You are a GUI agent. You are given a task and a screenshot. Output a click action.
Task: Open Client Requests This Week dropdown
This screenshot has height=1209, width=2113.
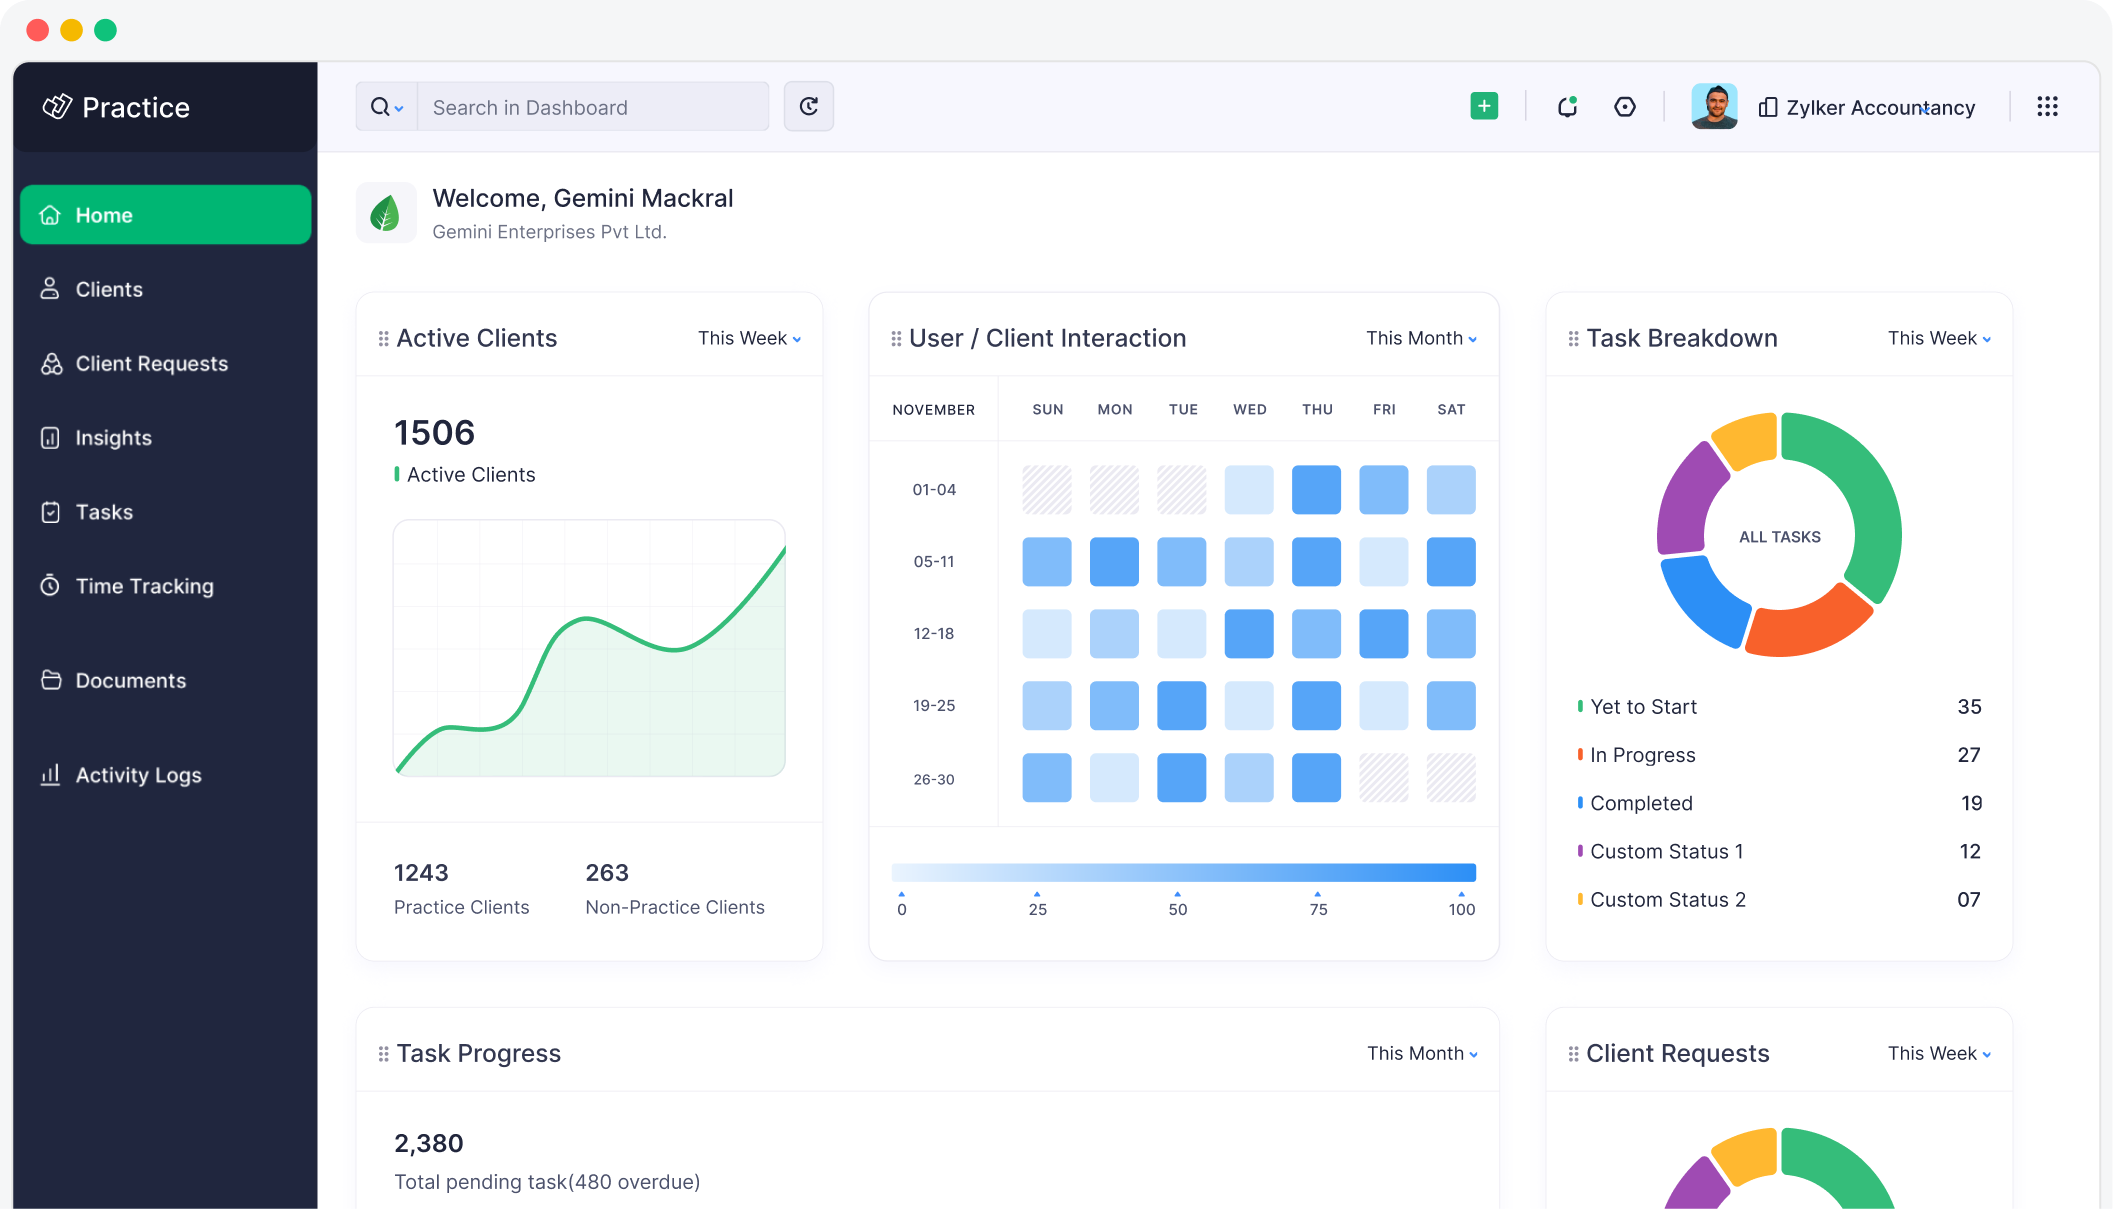(x=1939, y=1053)
